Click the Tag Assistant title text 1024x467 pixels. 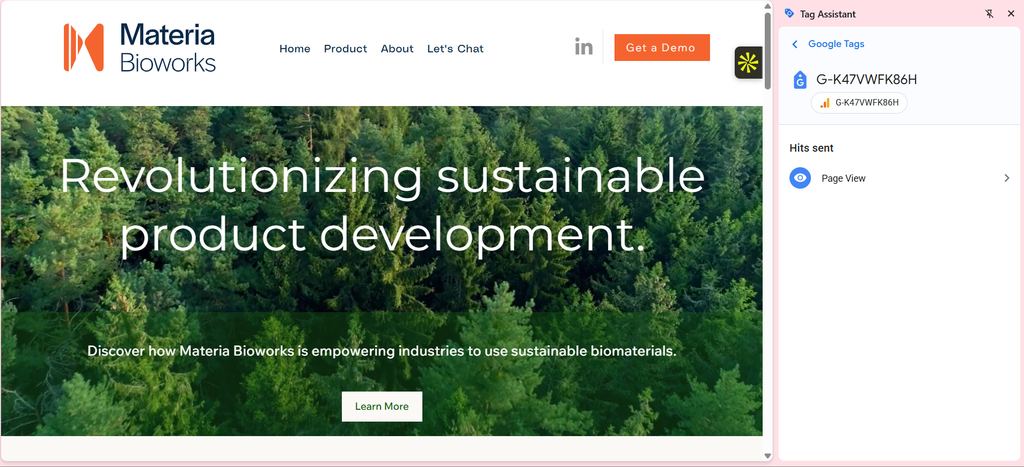tap(827, 14)
